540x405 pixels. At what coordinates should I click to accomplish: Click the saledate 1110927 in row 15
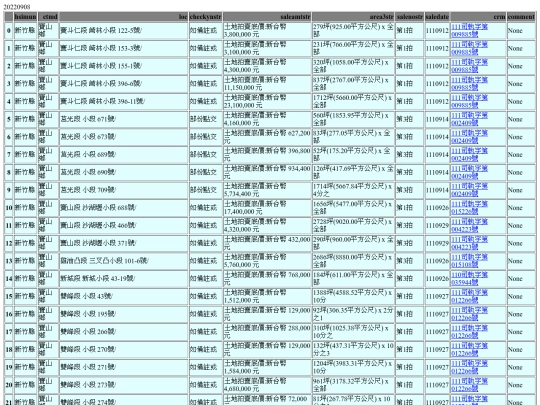(437, 297)
